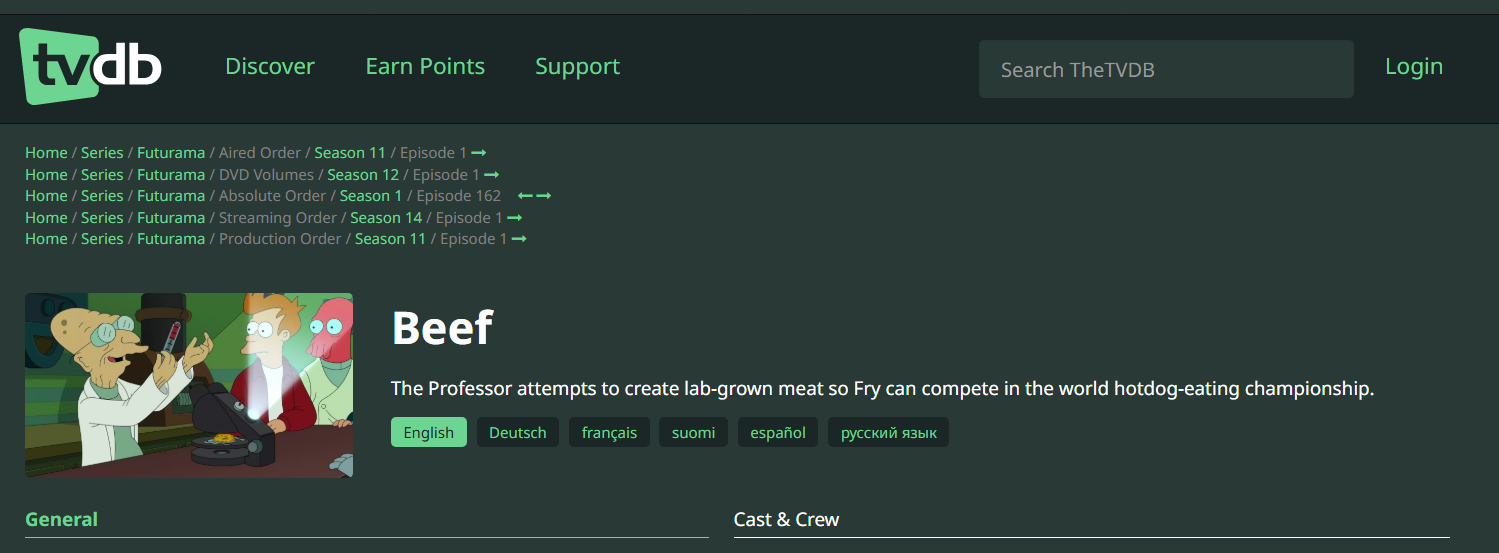Switch the overview to русский язык
Image resolution: width=1499 pixels, height=553 pixels.
889,432
